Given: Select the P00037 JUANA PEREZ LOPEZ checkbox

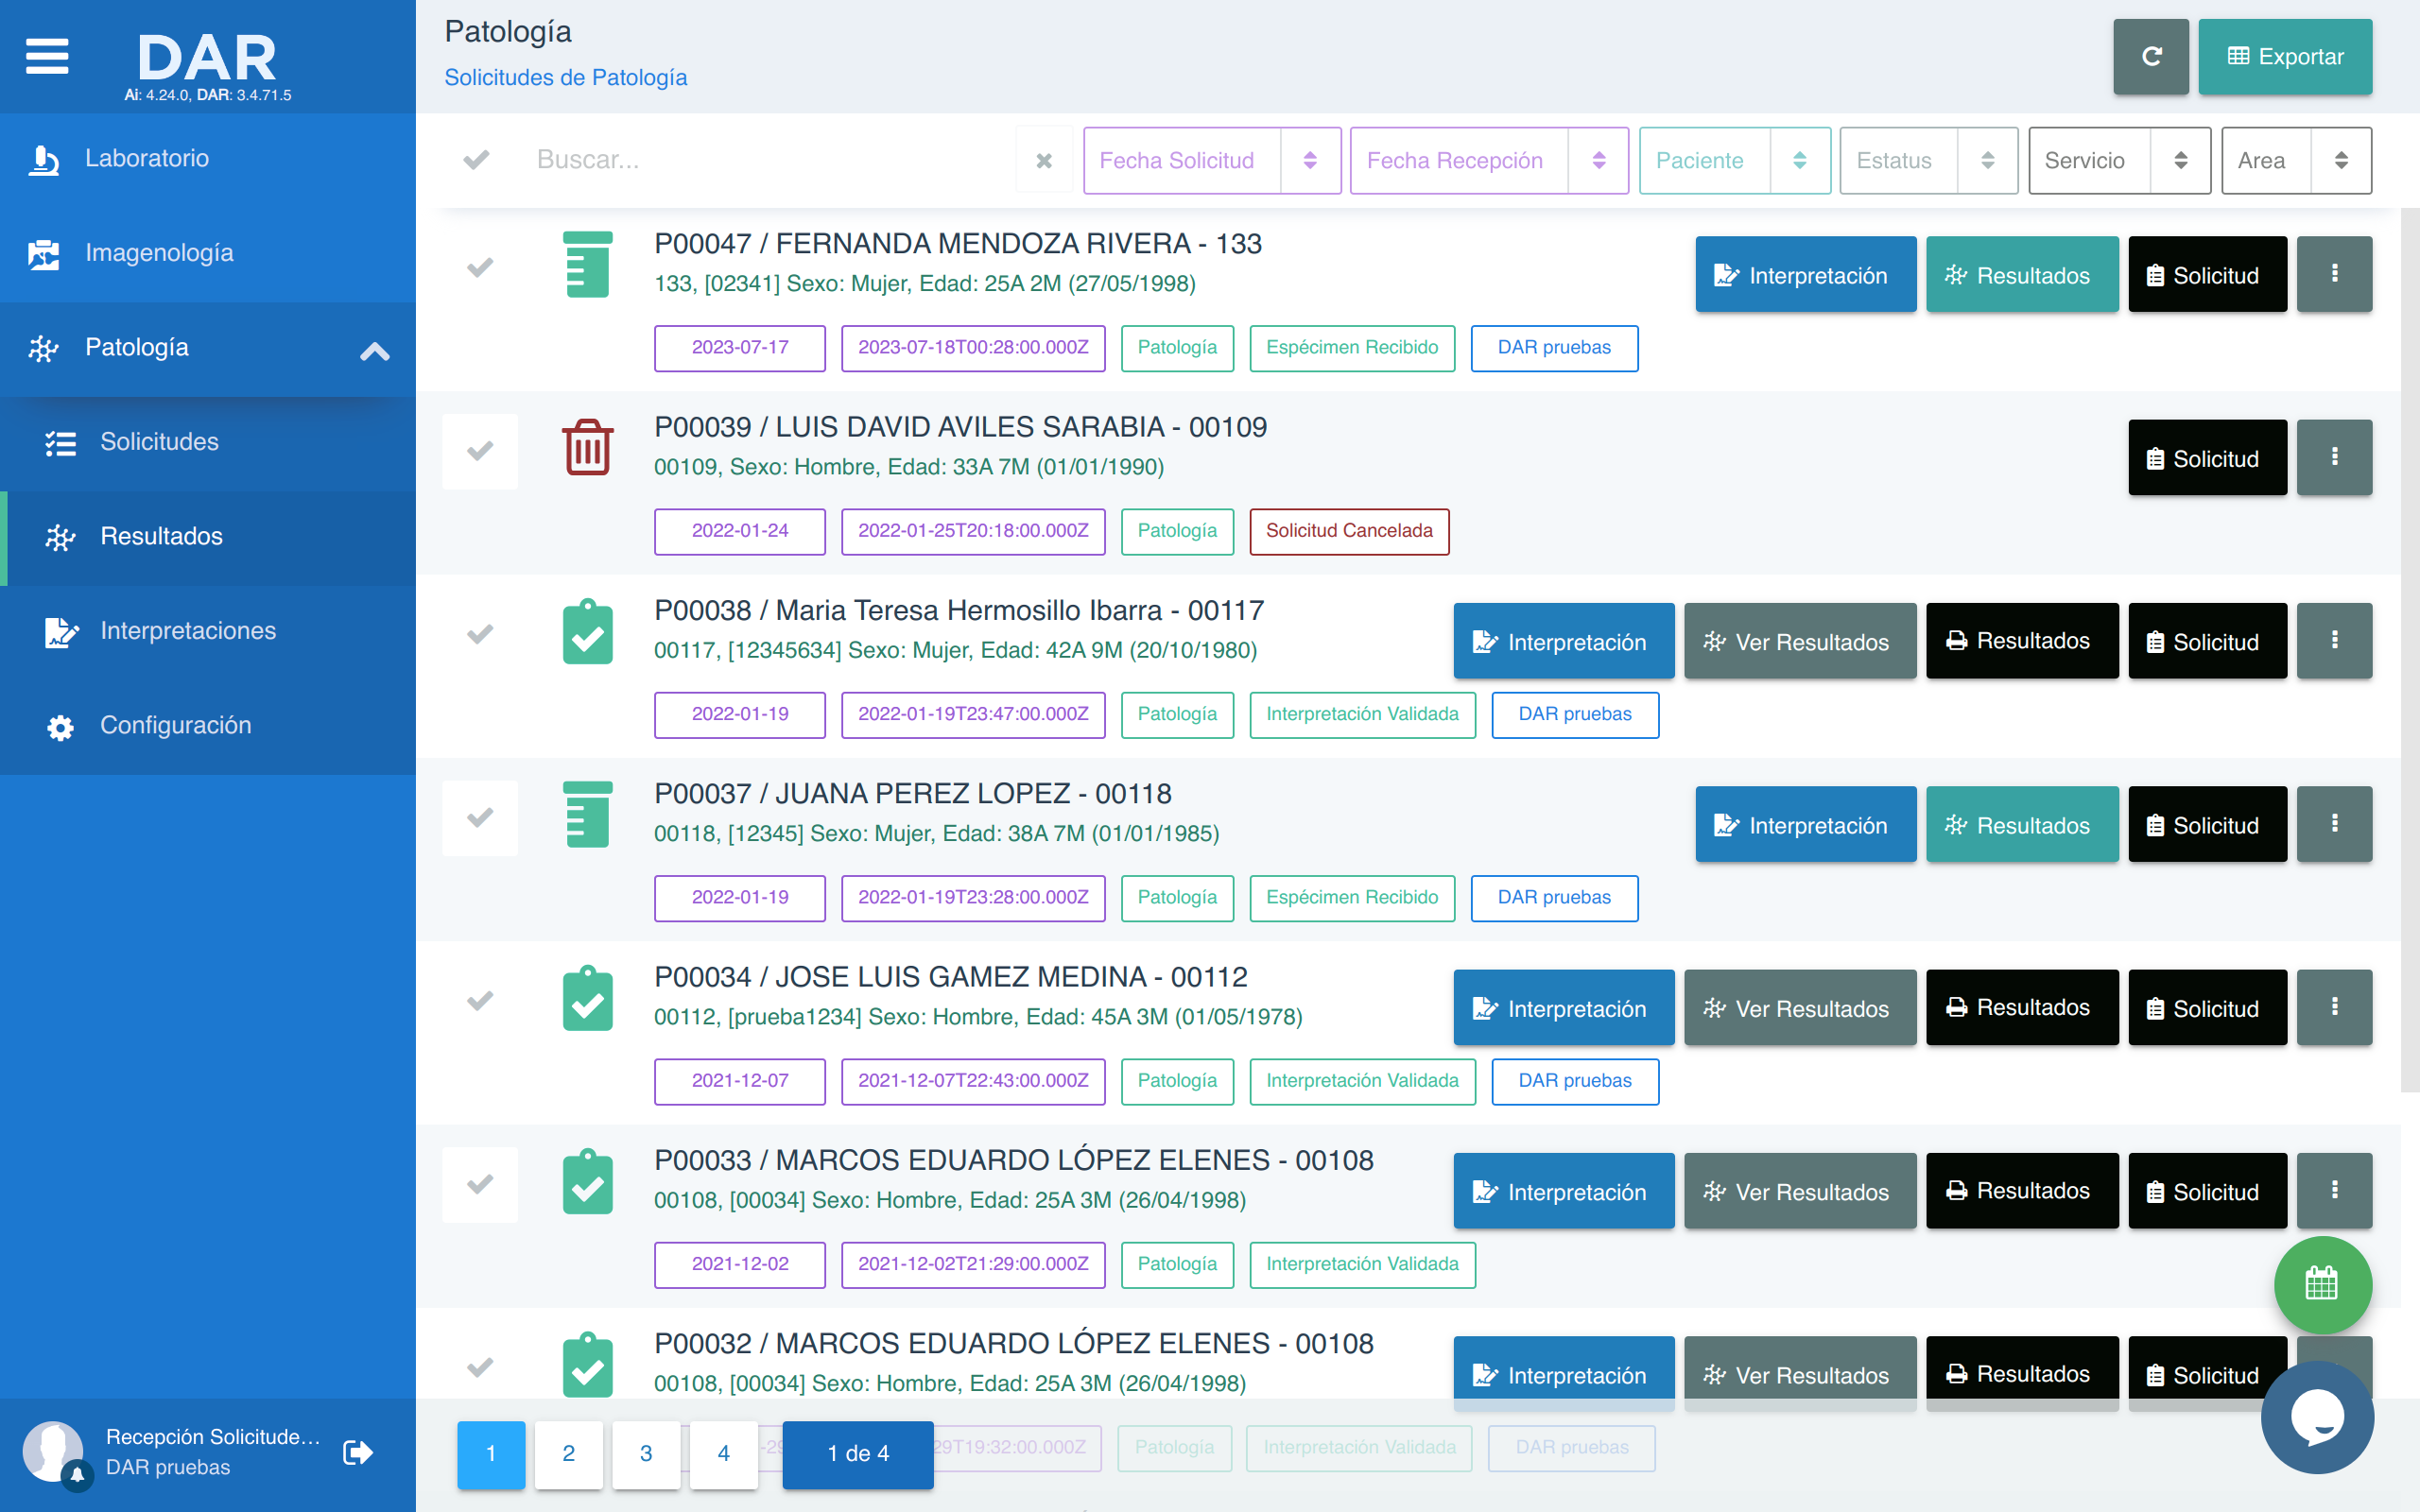Looking at the screenshot, I should tap(480, 818).
